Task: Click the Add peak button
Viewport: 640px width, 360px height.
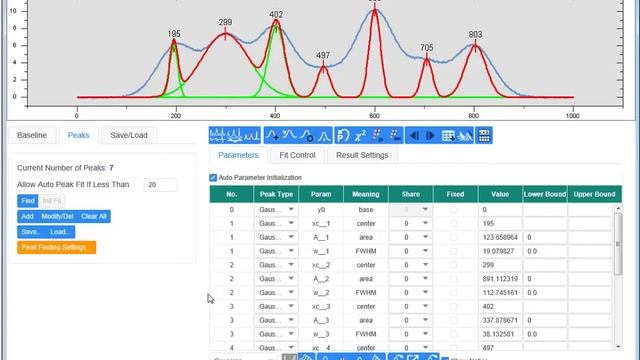Action: (x=27, y=216)
